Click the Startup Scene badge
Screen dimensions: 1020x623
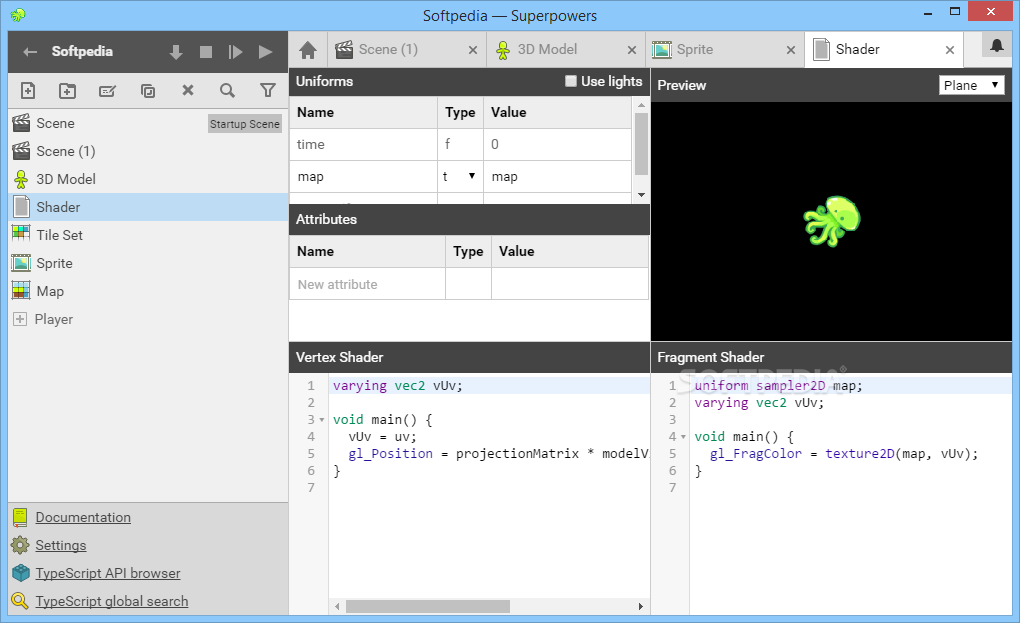click(x=245, y=124)
